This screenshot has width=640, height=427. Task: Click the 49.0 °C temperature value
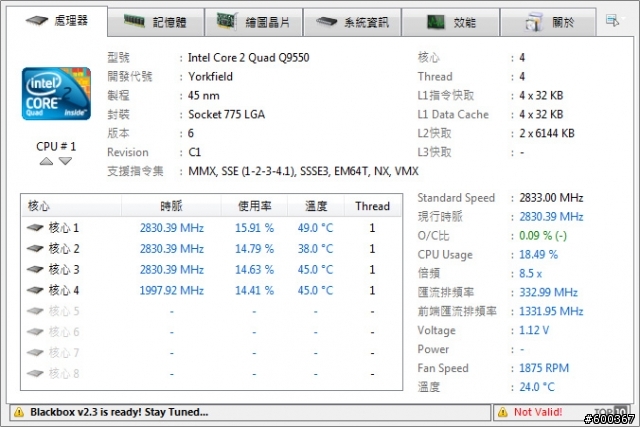point(316,228)
